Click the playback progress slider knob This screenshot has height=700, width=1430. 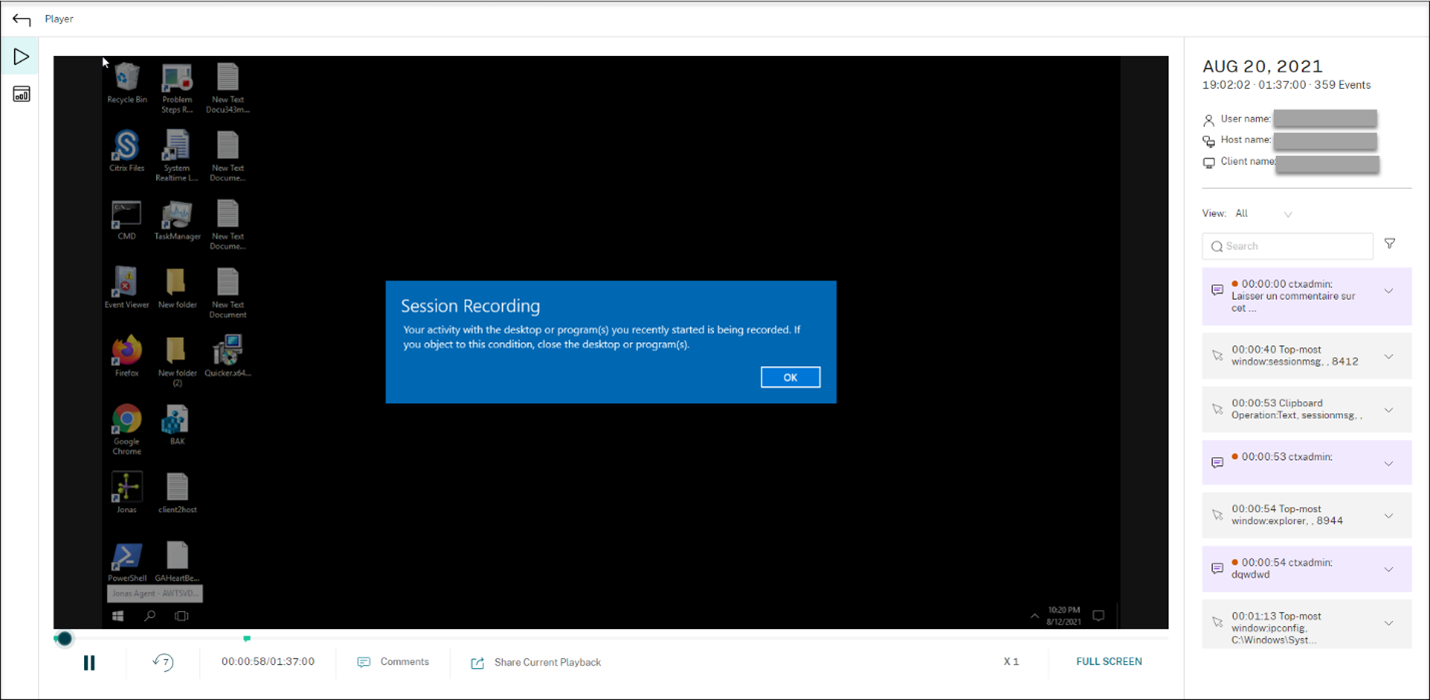(64, 638)
